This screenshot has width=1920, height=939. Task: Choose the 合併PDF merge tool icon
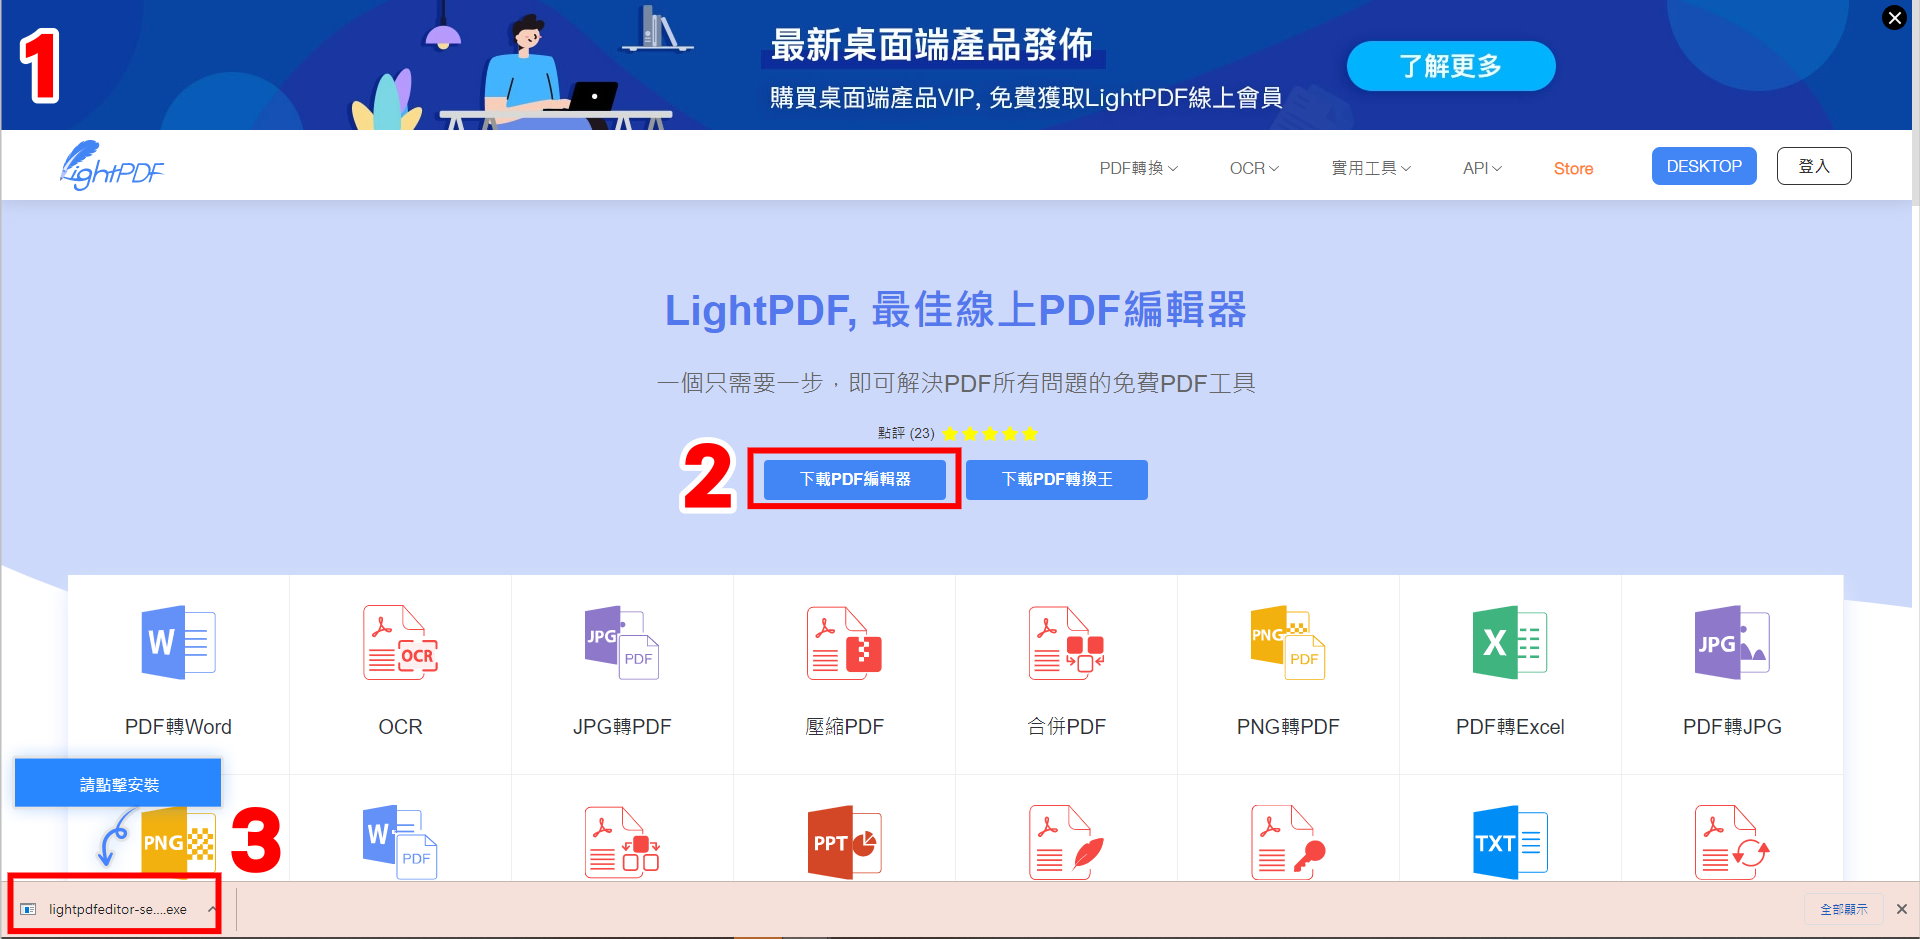(1066, 642)
